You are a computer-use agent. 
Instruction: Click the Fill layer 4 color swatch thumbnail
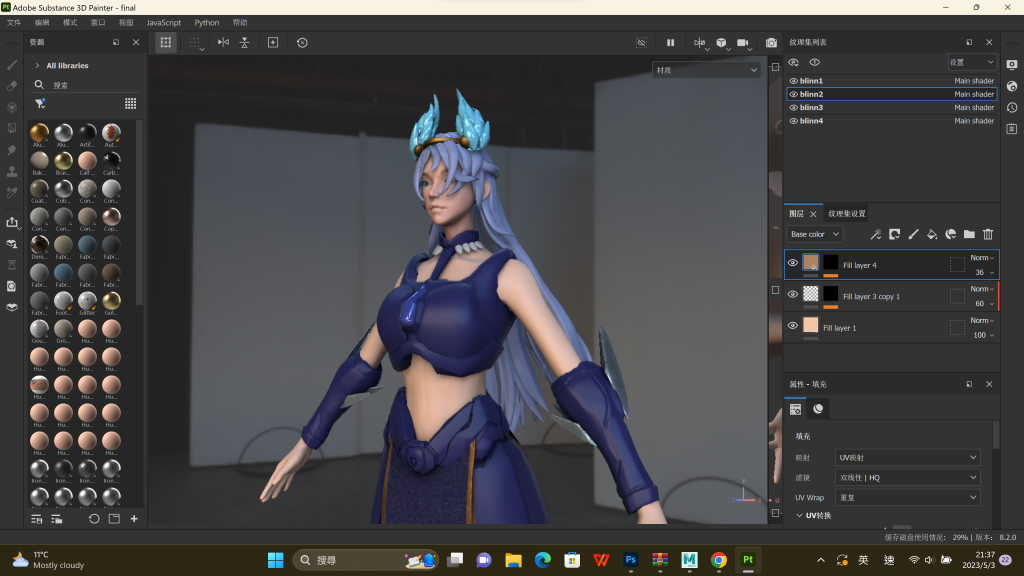point(810,263)
